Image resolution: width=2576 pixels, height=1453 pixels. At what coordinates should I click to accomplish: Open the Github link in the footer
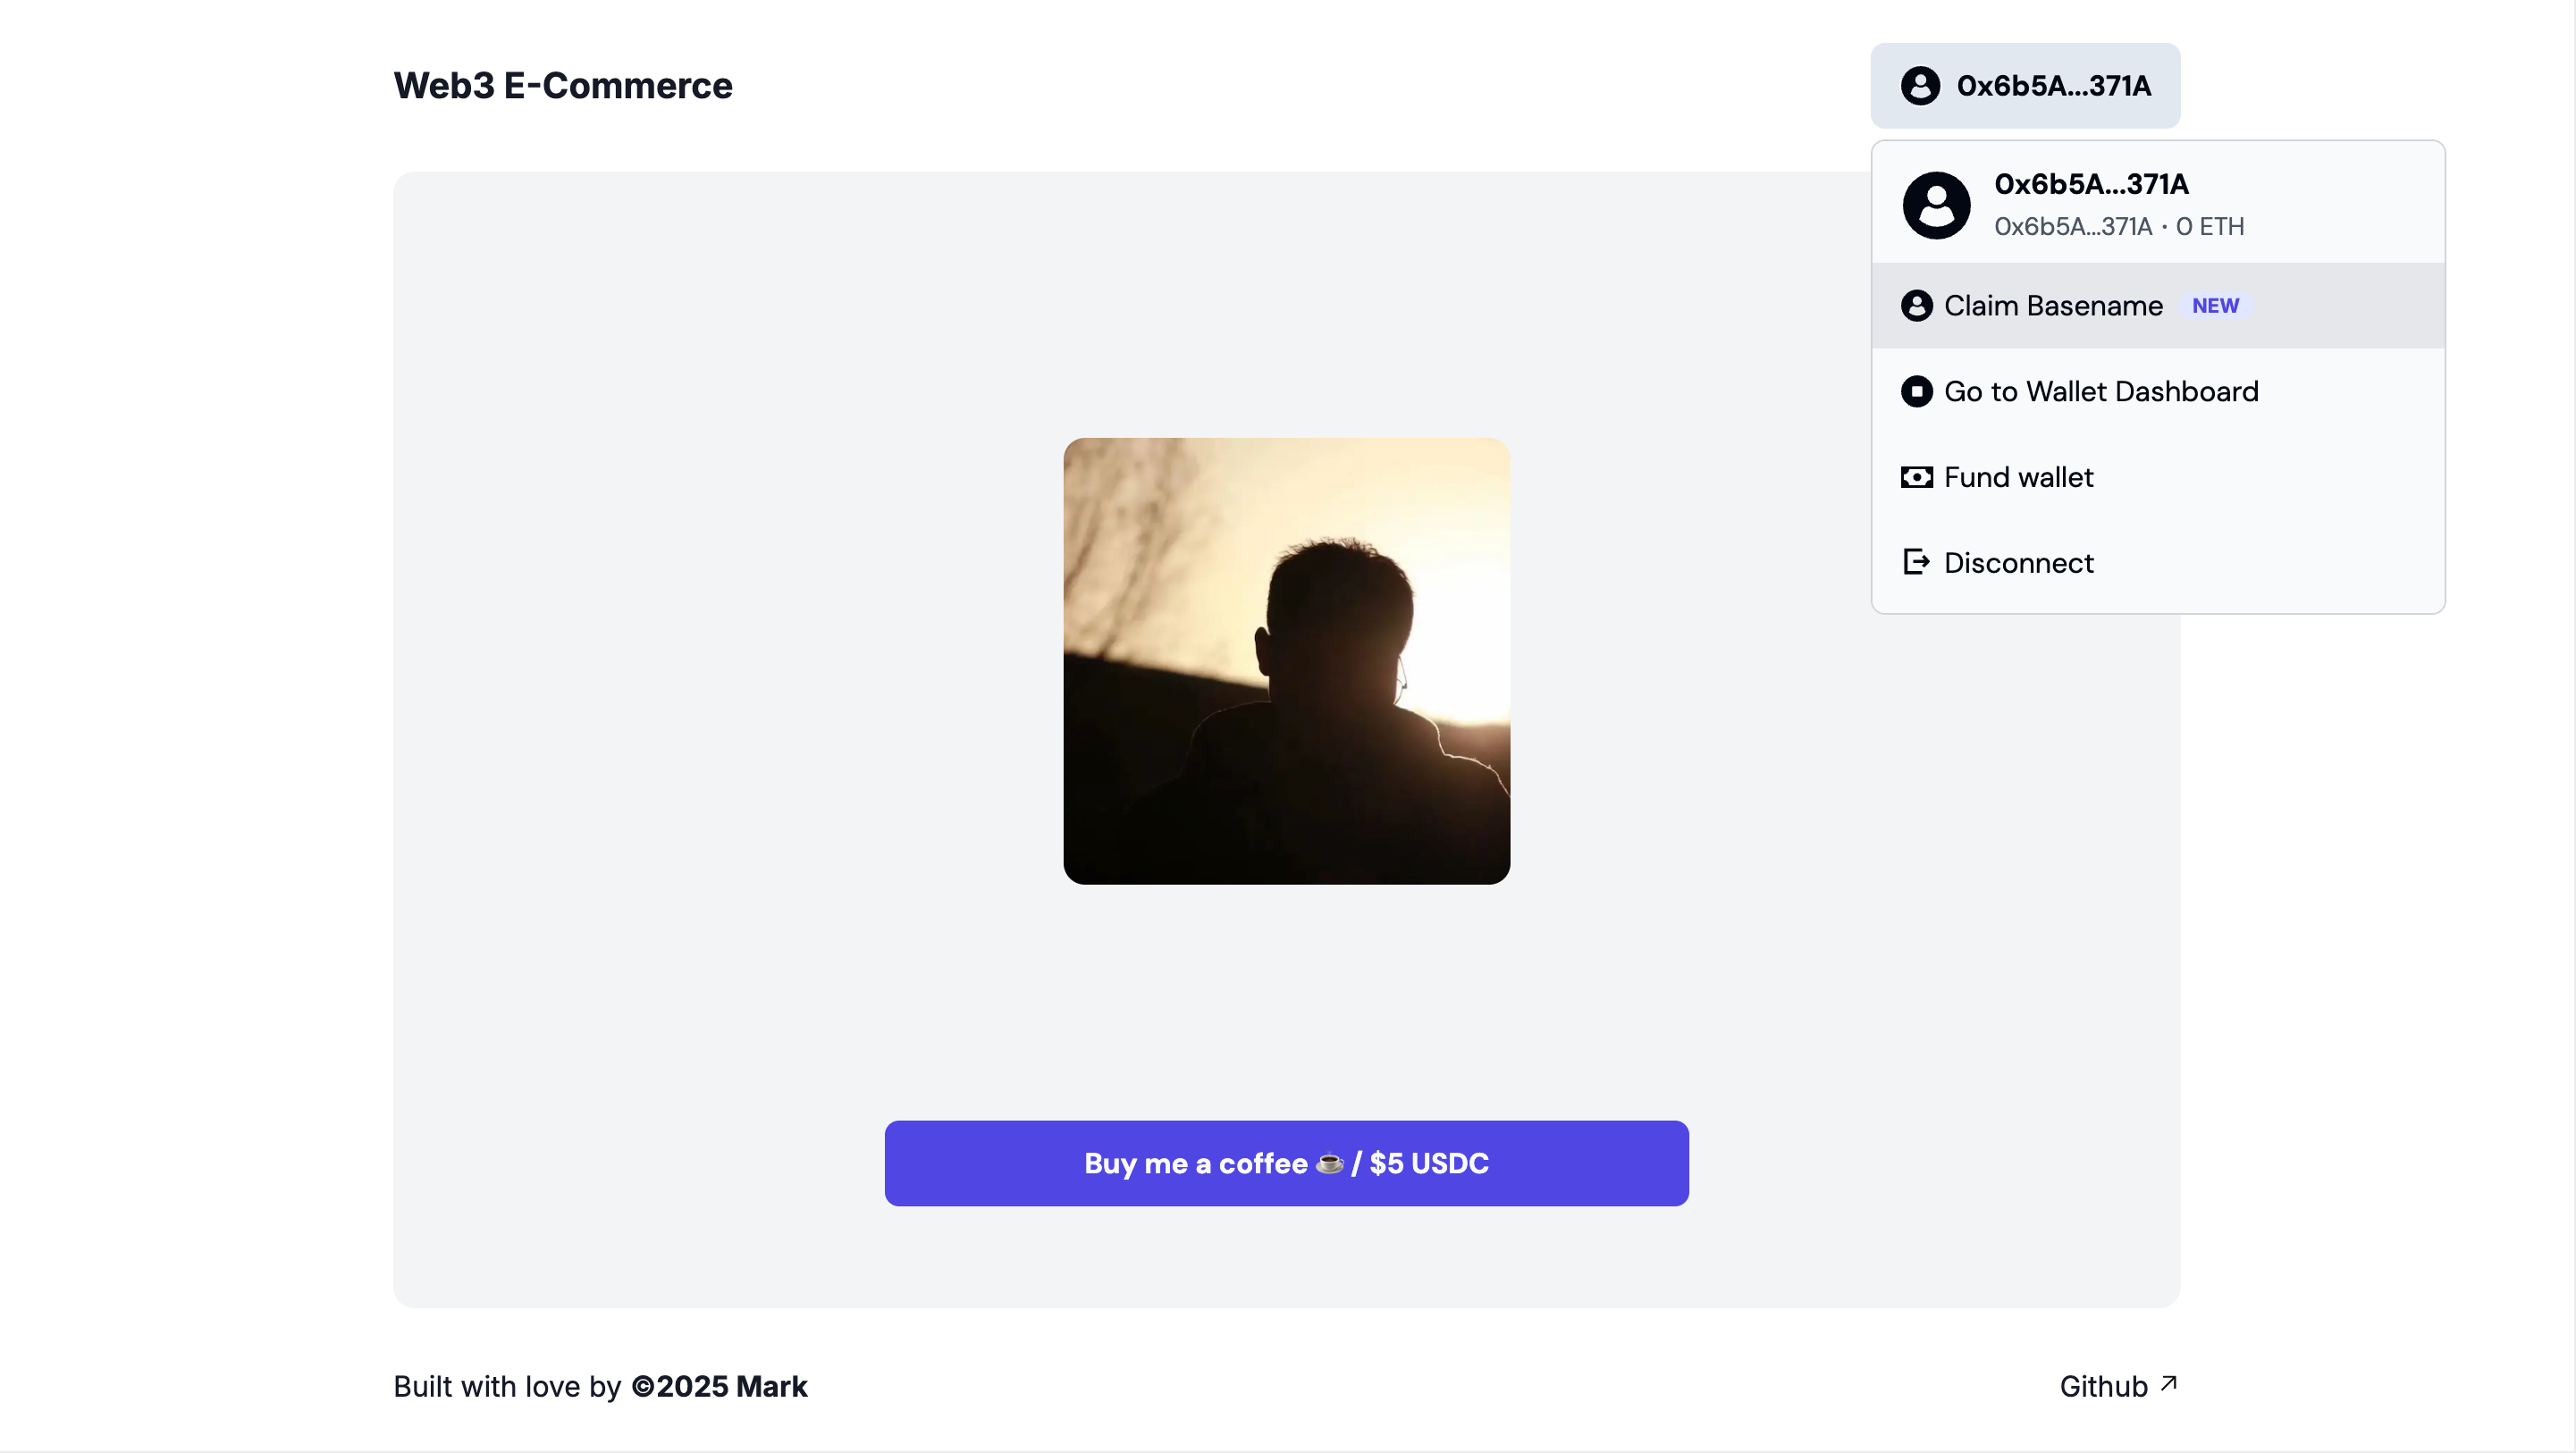2103,1386
